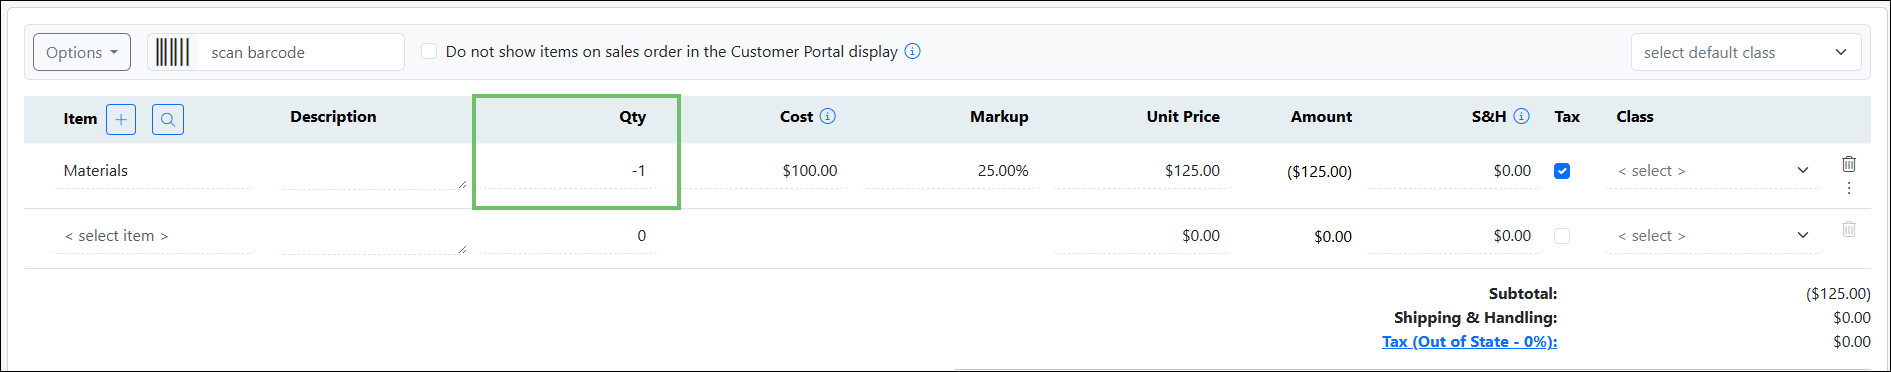Click the Class column header
1891x372 pixels.
click(x=1635, y=117)
